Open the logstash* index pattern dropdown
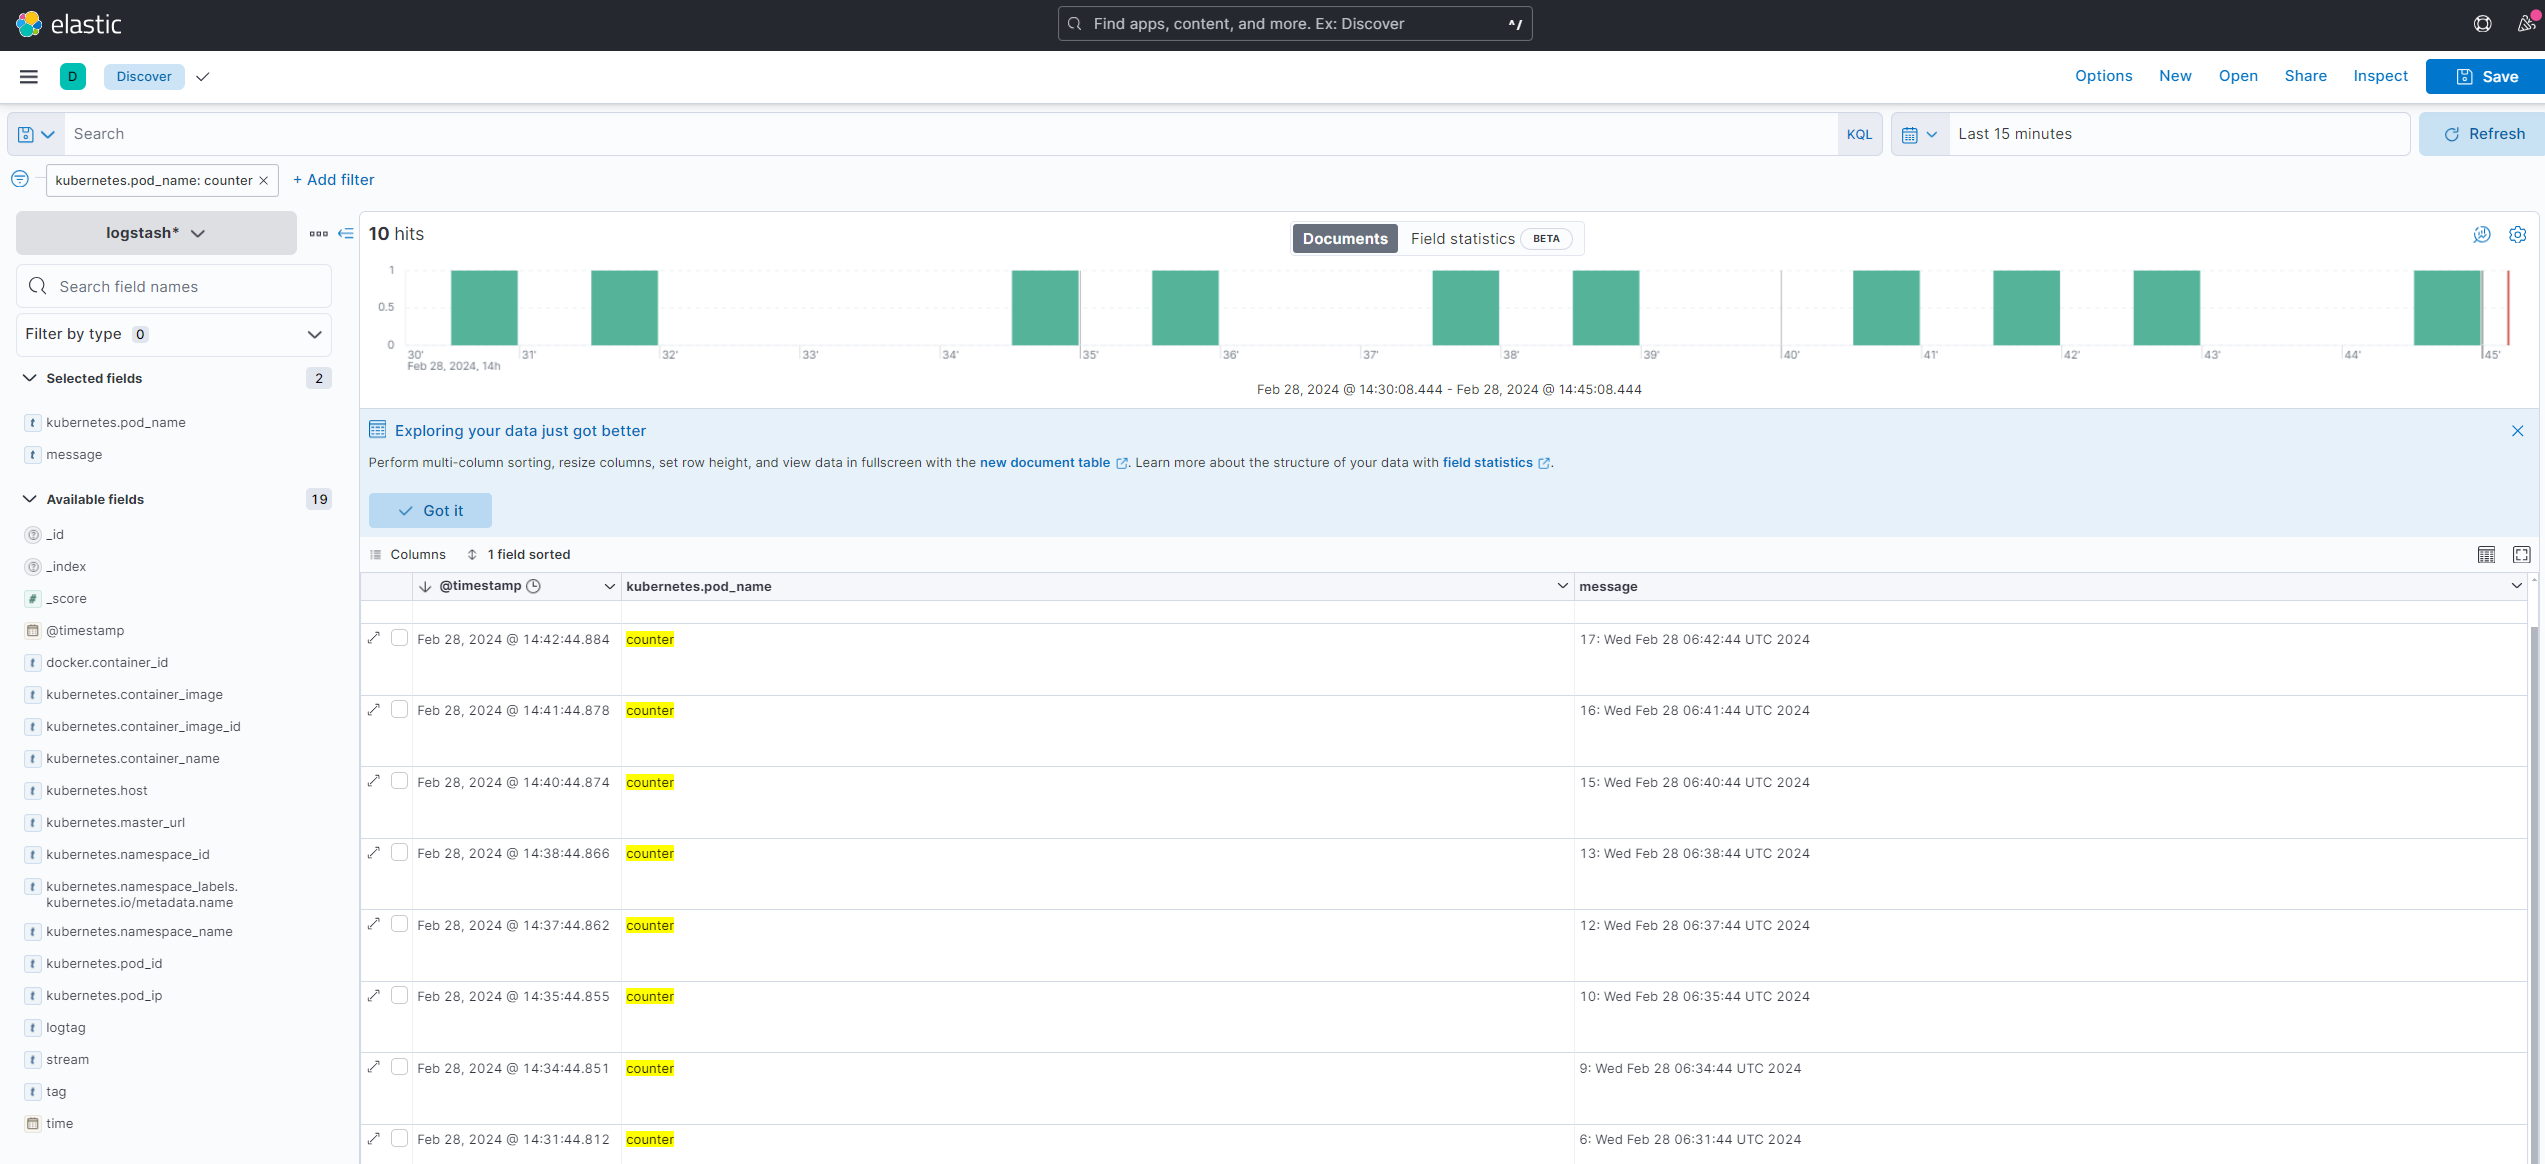 [156, 233]
